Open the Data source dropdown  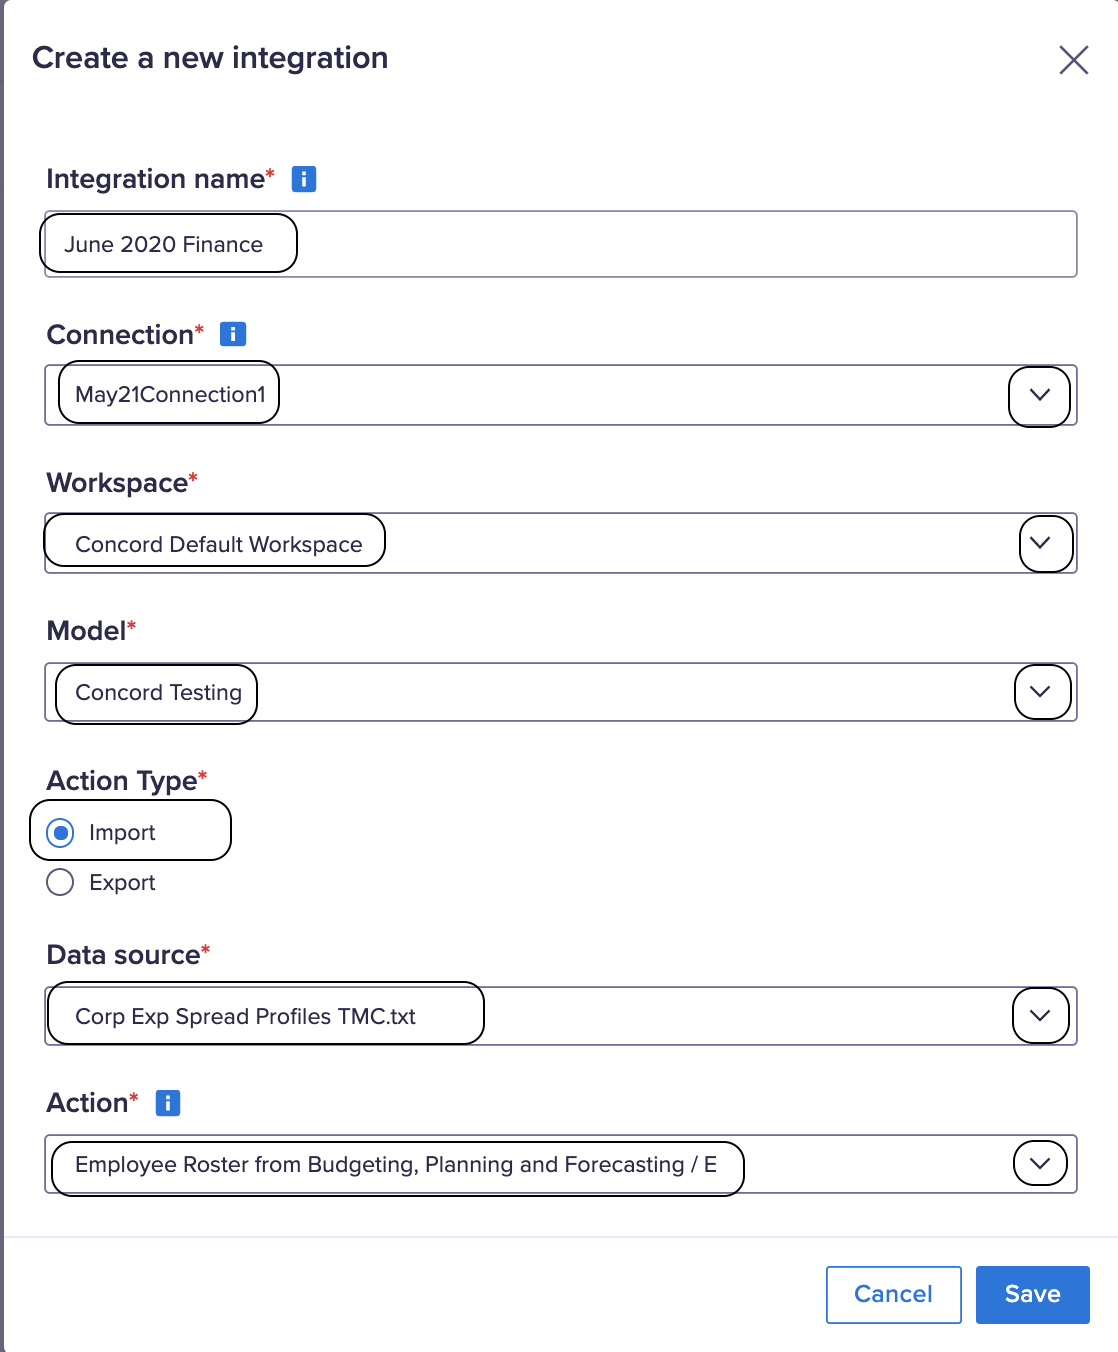[1039, 1015]
